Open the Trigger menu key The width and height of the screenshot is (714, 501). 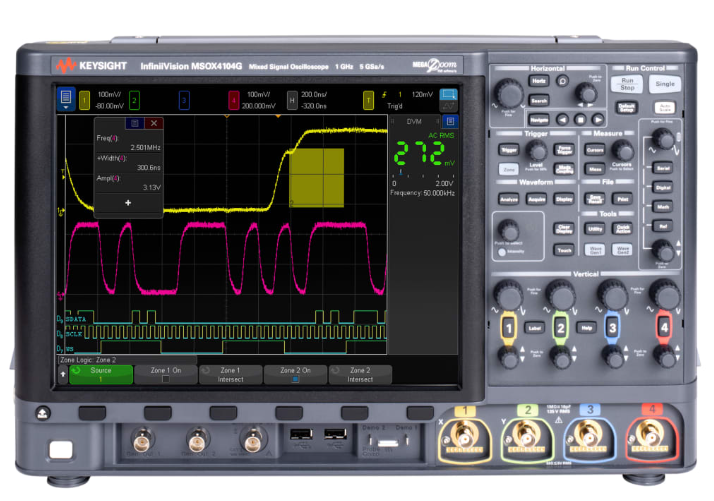pyautogui.click(x=509, y=149)
